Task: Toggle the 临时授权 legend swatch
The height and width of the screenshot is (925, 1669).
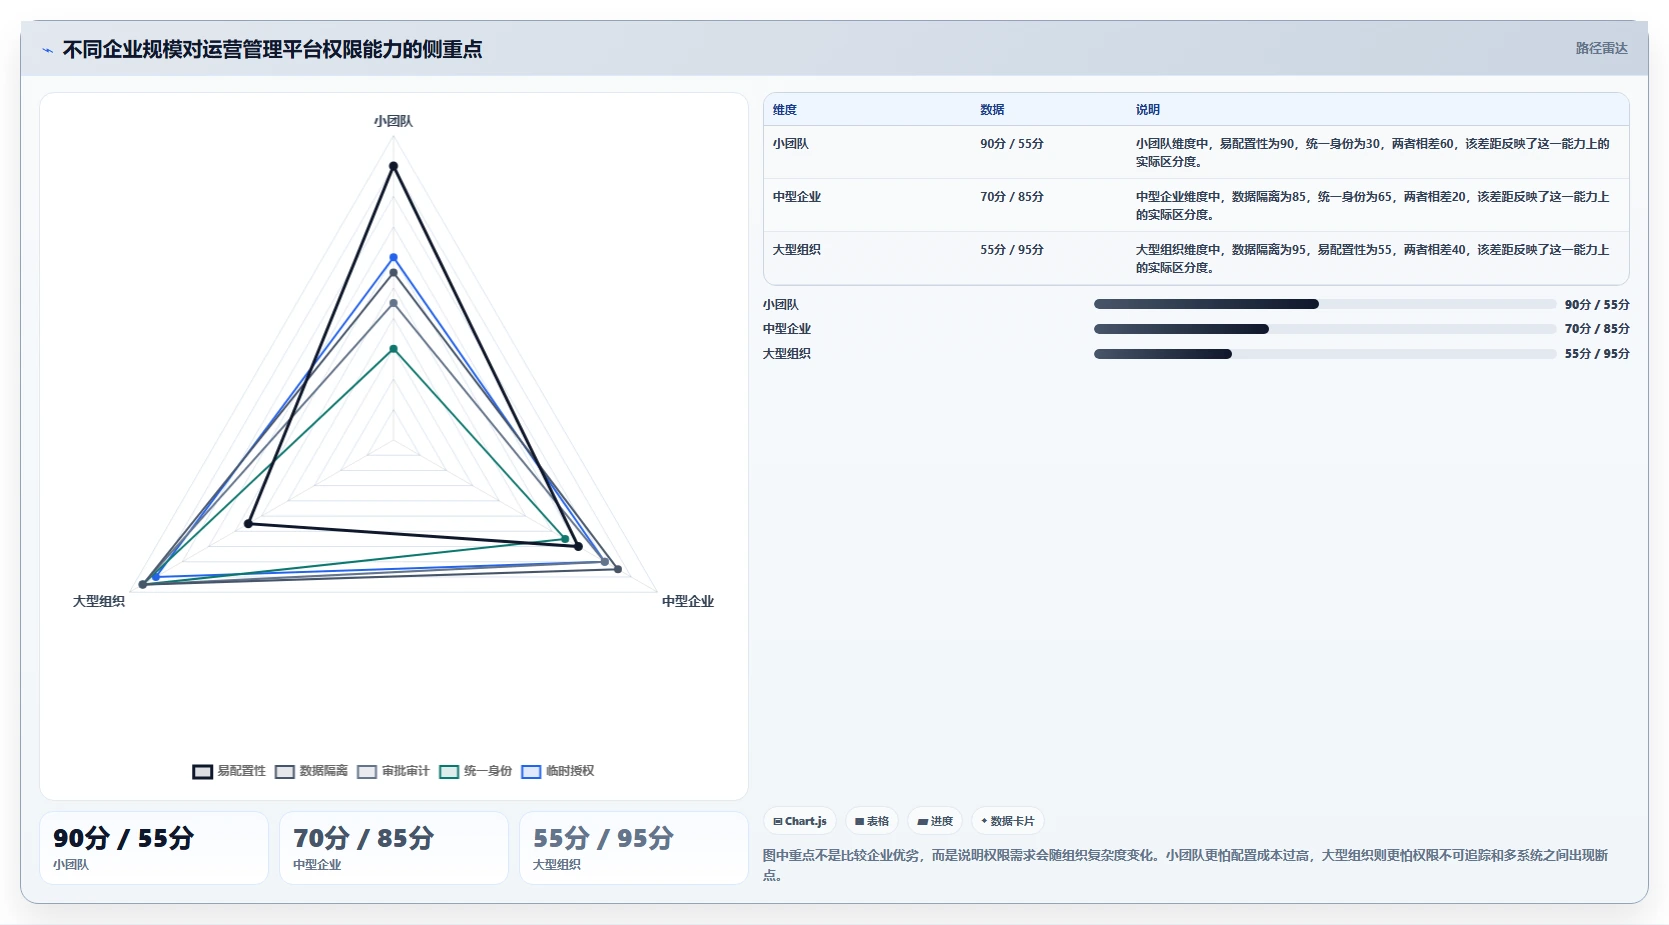Action: (x=531, y=771)
